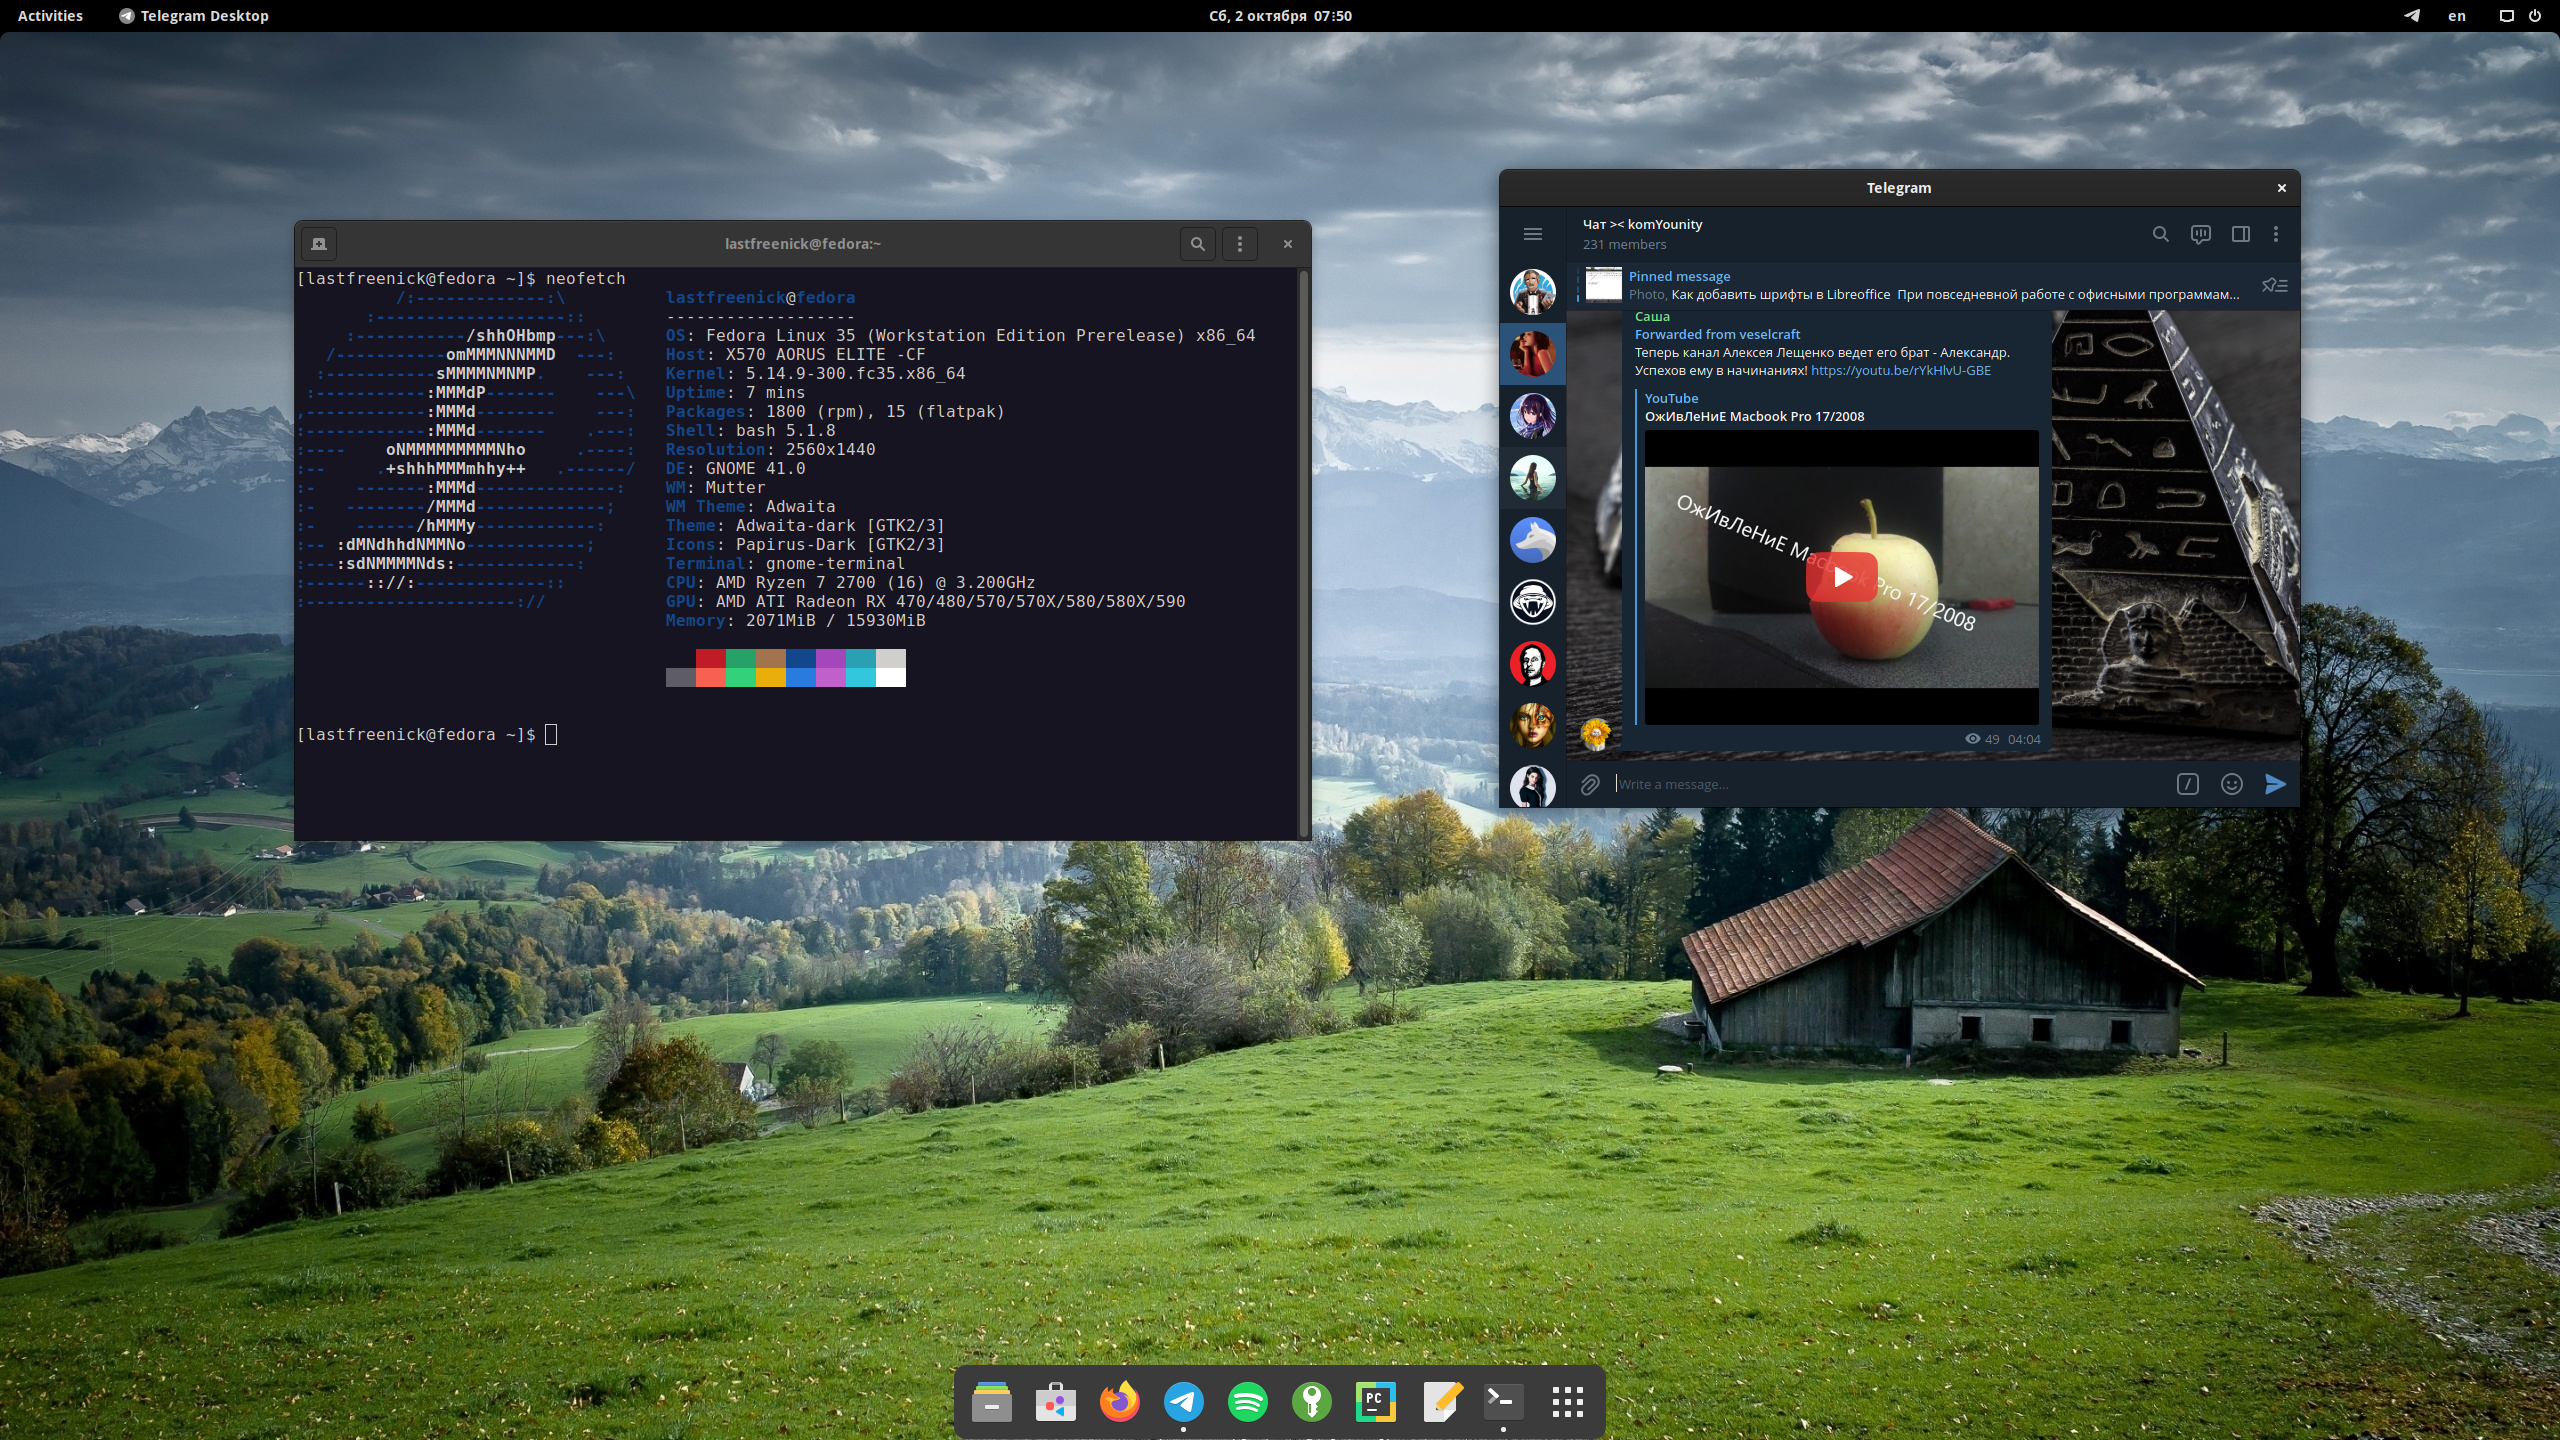Screen dimensions: 2560x1440
Task: Open a new tab in the terminal window
Action: coord(319,244)
